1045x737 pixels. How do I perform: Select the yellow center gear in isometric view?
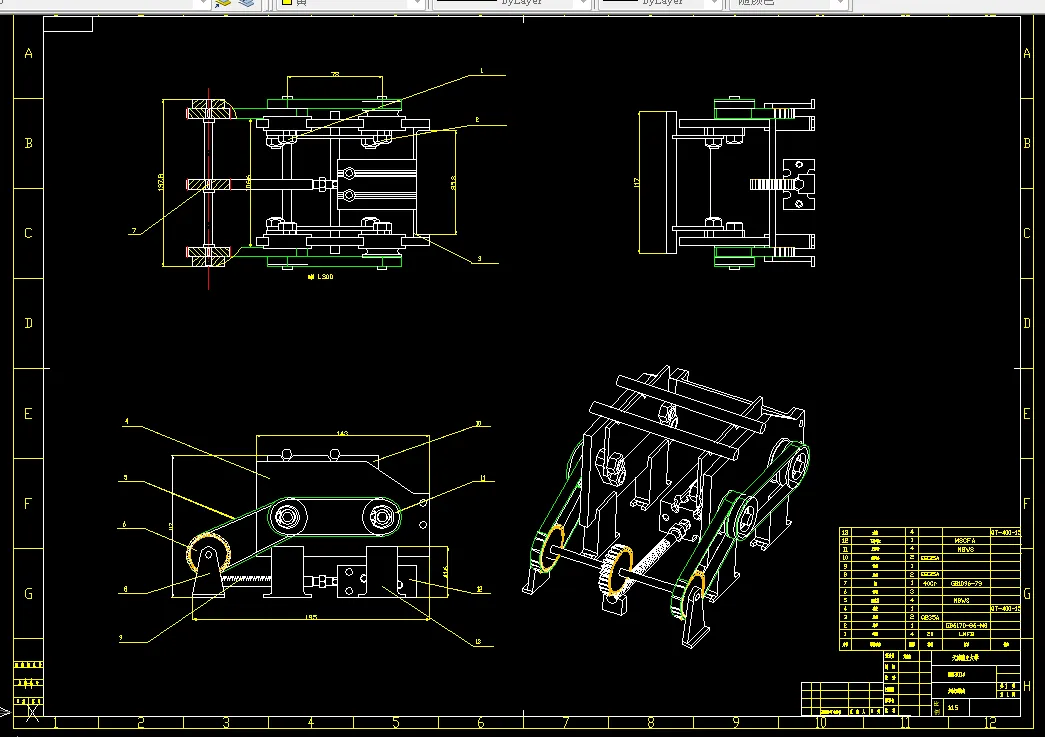[x=616, y=570]
